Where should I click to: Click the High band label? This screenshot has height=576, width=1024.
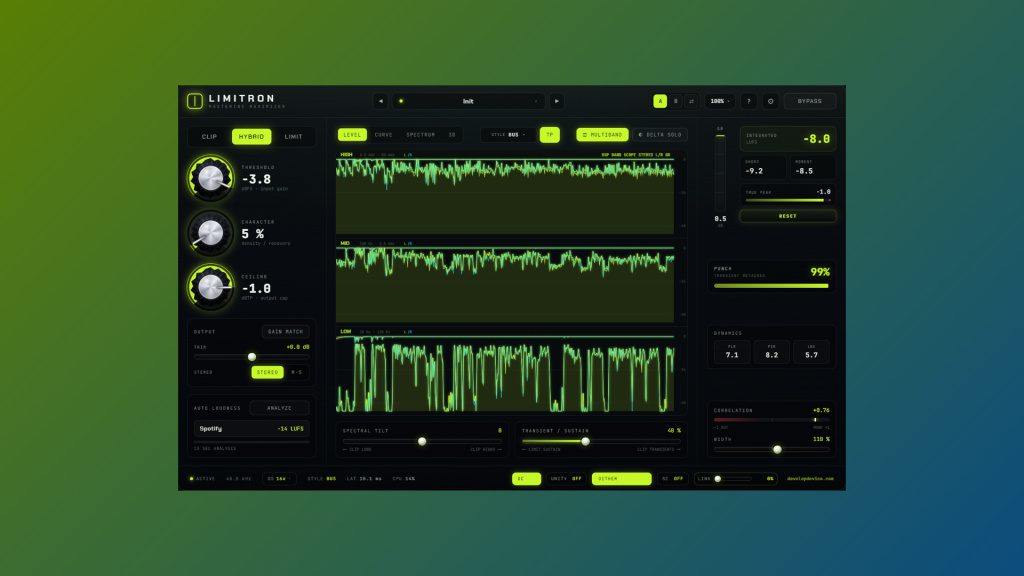click(x=346, y=155)
